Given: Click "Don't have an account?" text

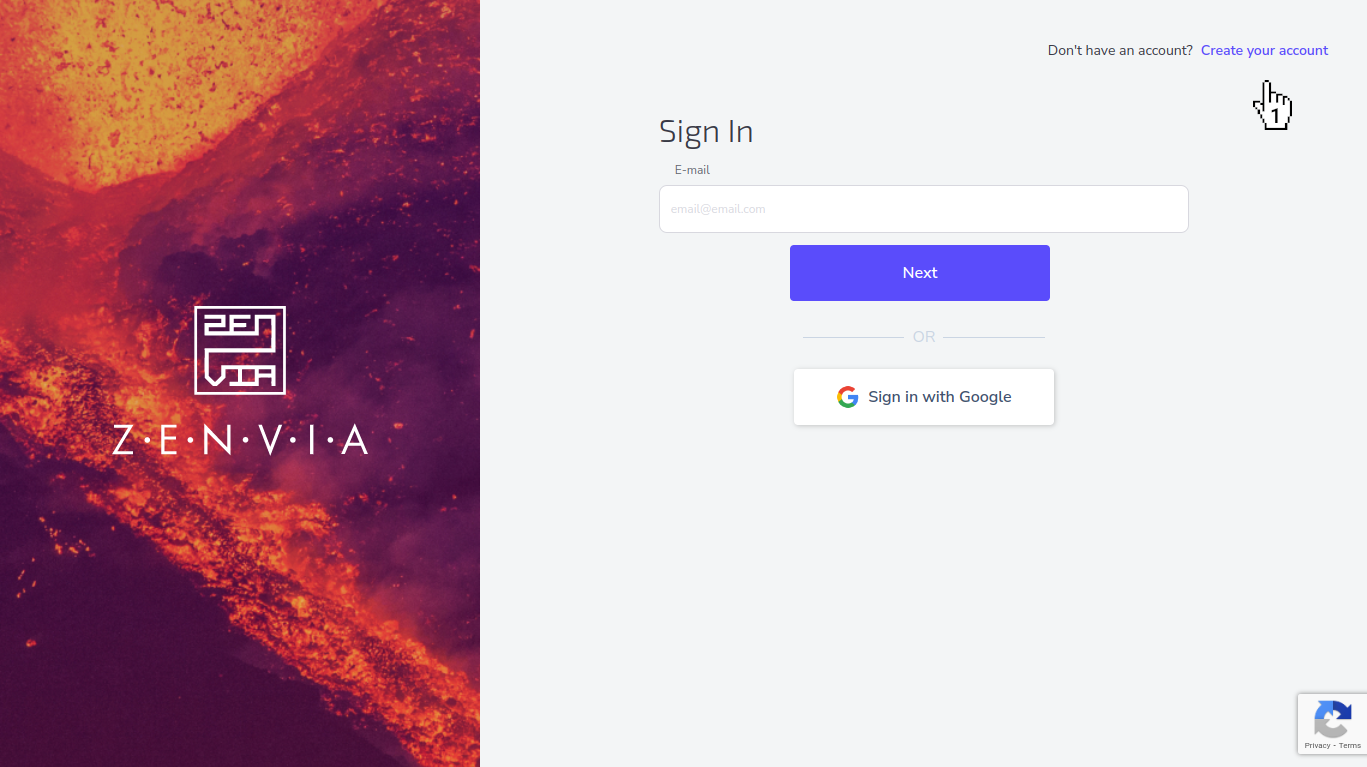Looking at the screenshot, I should [x=1120, y=50].
